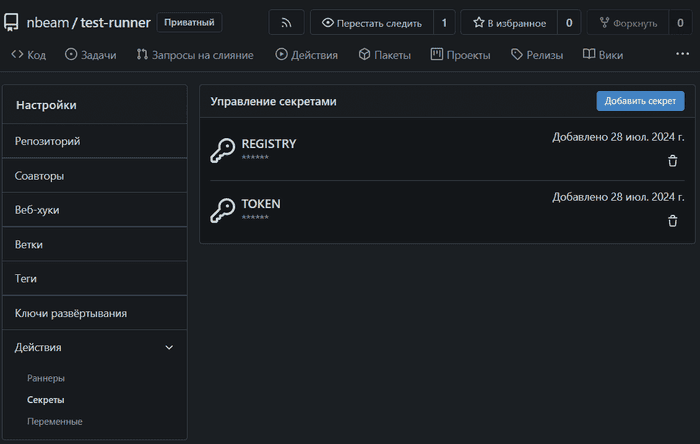Open the nbeam owner link

tap(47, 22)
